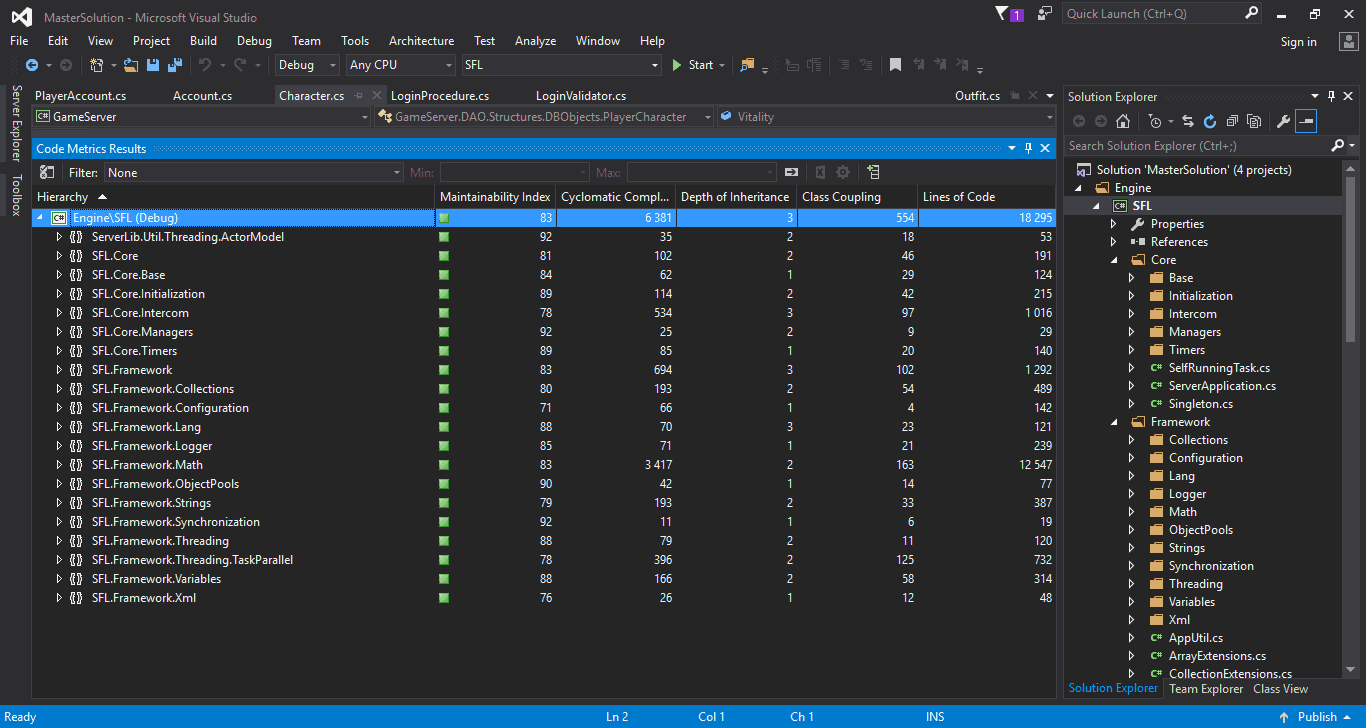Screen dimensions: 1366x728
Task: Toggle a bookmark using the bookmark icon
Action: (895, 65)
